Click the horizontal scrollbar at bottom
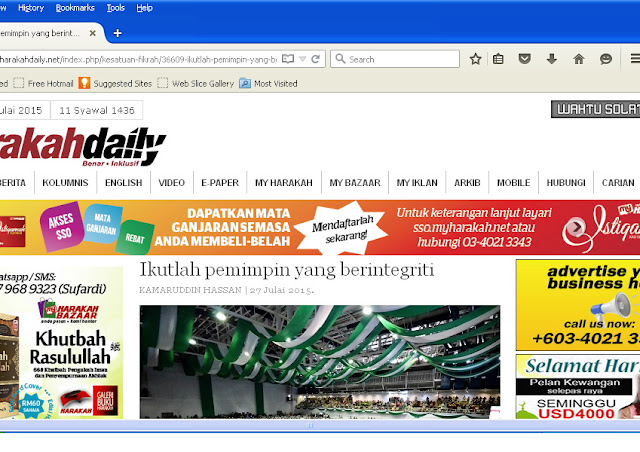Viewport: 640px width, 452px height. (309, 425)
